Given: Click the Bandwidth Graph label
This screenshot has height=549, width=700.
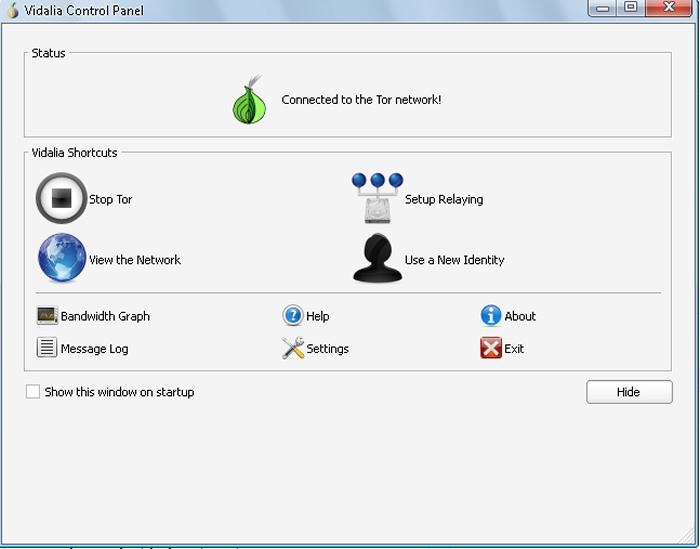Looking at the screenshot, I should click(105, 316).
